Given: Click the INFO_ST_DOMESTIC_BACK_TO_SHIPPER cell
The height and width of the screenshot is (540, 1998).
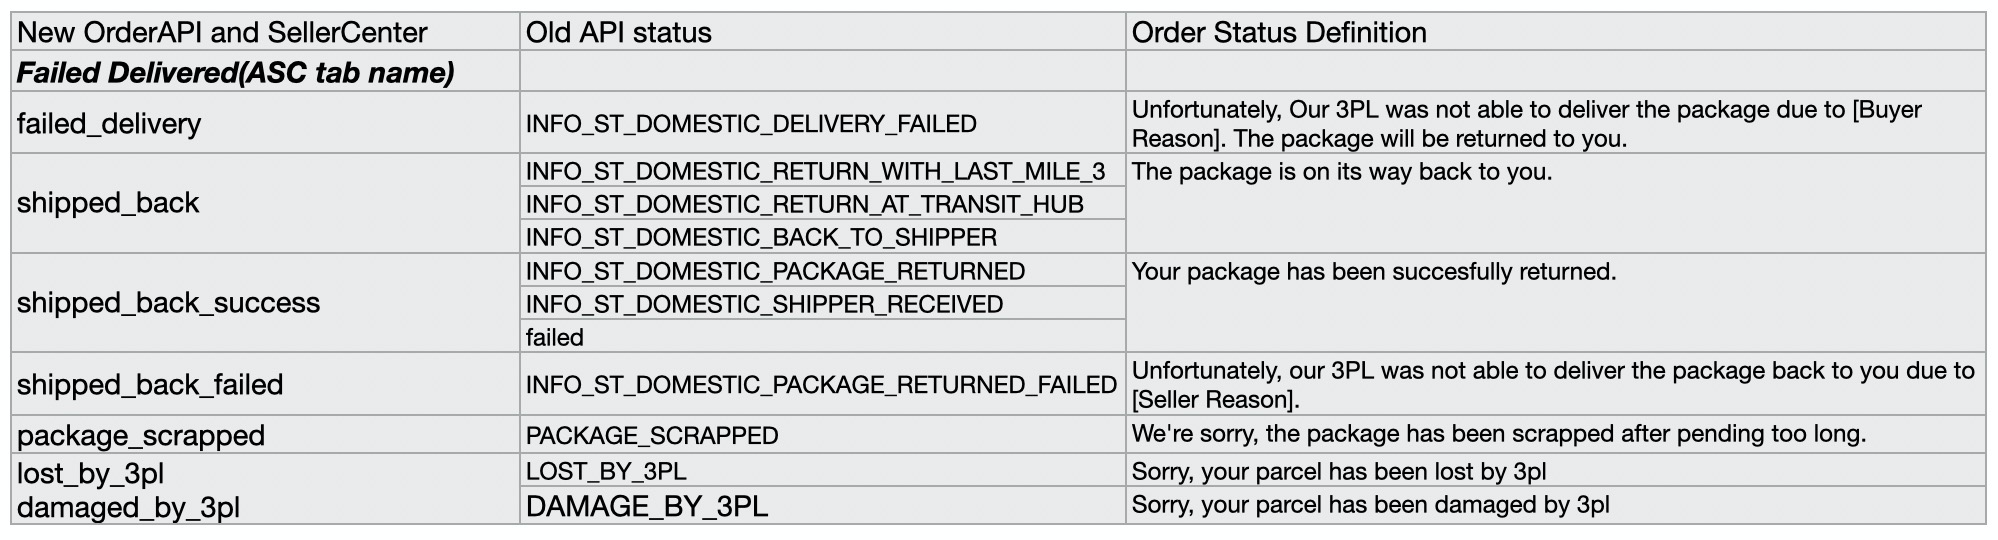Looking at the screenshot, I should [823, 237].
